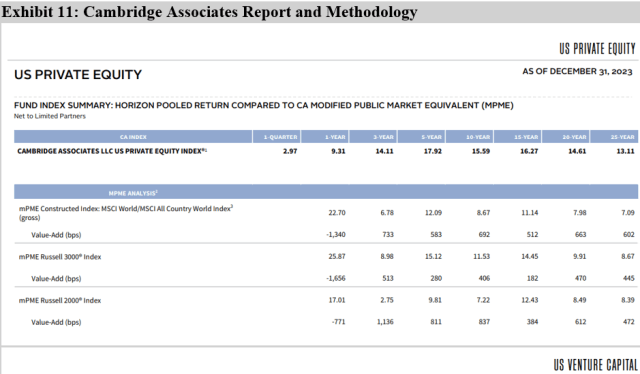This screenshot has width=640, height=374.
Task: Click the CA INDEX column header
Action: (133, 137)
